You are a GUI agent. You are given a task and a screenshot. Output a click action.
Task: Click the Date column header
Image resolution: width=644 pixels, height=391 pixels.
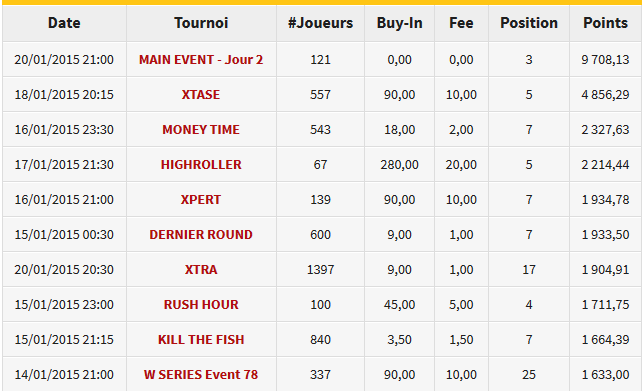click(x=64, y=23)
